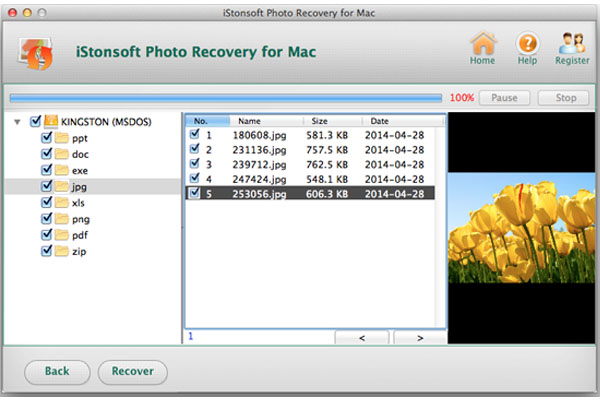The width and height of the screenshot is (600, 403).
Task: Click the yellow tulips preview image
Action: point(521,228)
